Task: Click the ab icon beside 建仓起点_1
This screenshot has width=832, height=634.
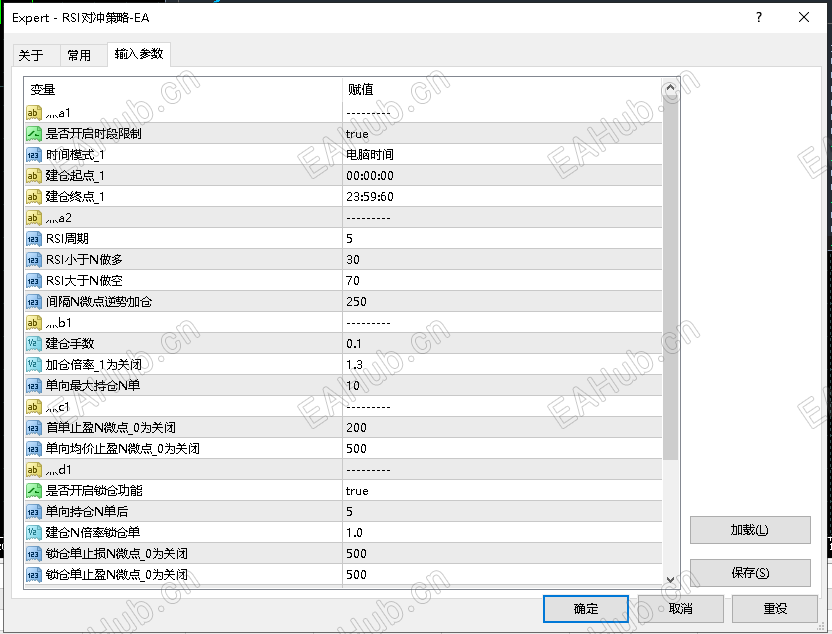Action: 32,176
